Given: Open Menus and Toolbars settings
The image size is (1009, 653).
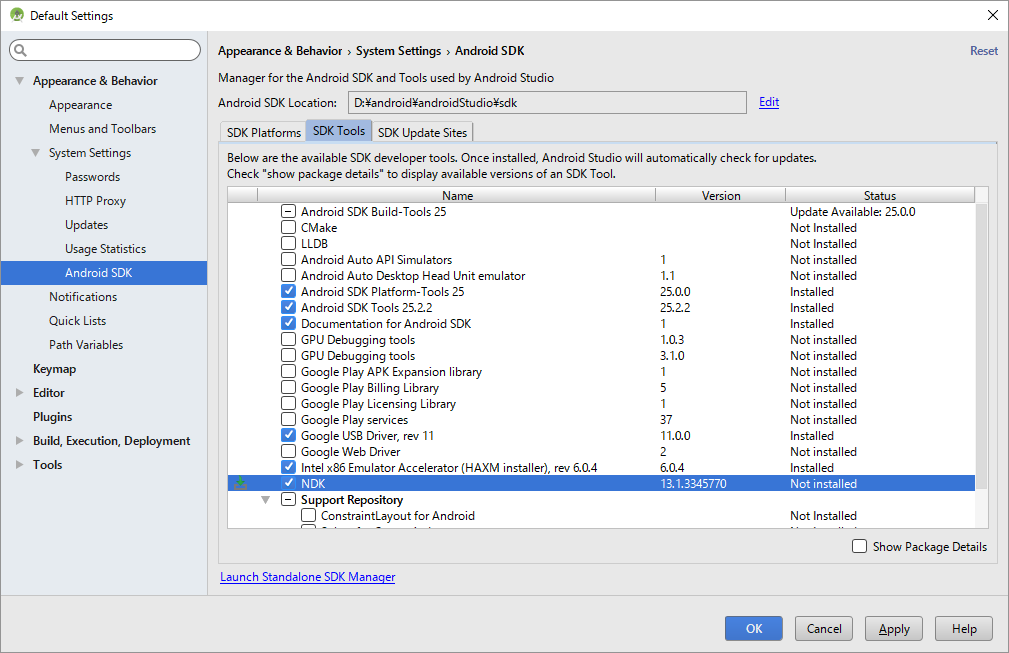Looking at the screenshot, I should pos(102,129).
